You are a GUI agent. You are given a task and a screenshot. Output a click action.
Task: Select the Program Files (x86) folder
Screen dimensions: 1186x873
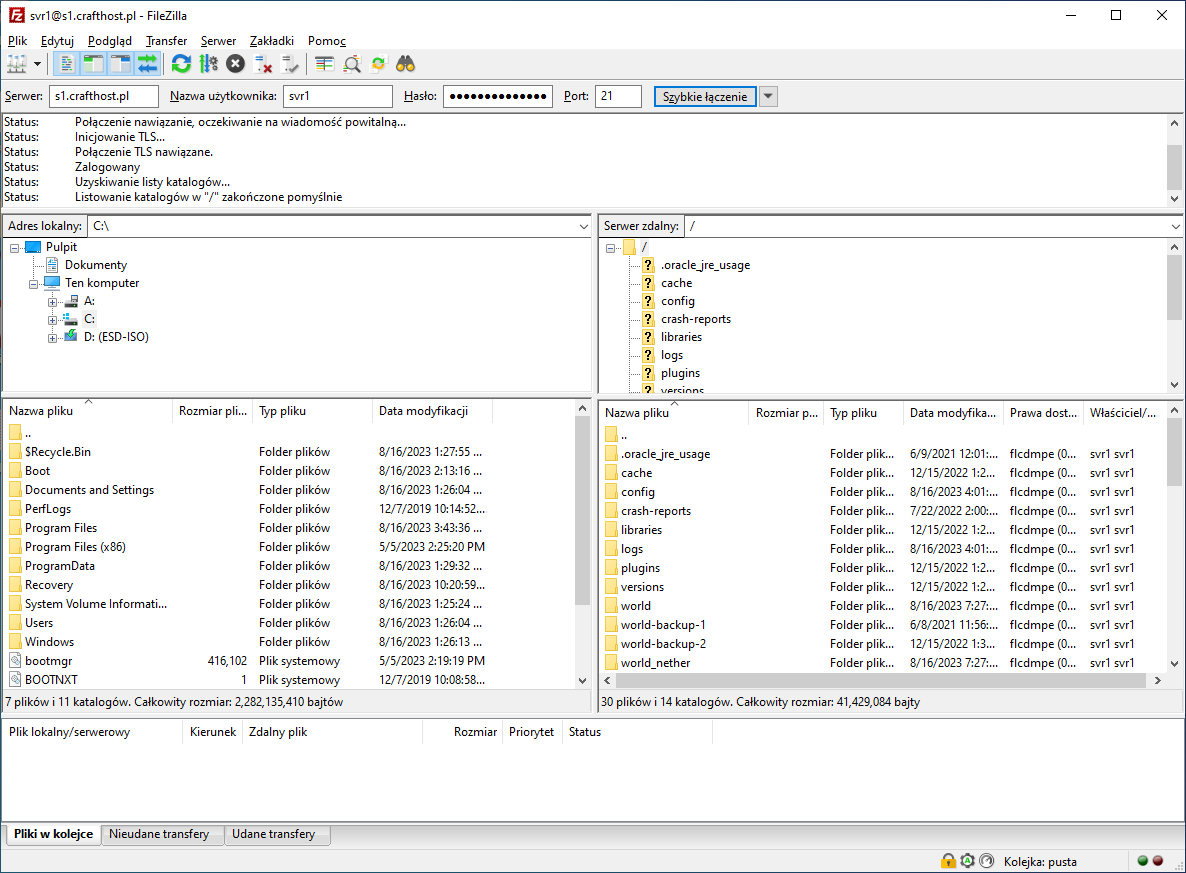click(75, 546)
